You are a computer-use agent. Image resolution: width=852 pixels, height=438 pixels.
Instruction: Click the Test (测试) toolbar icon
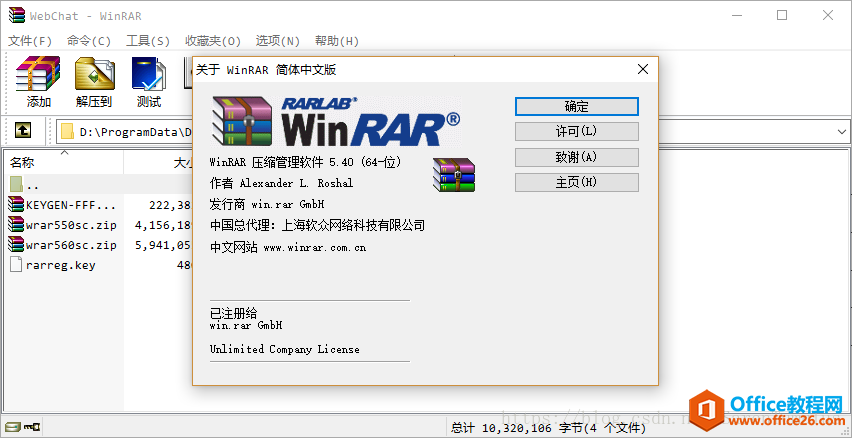tap(149, 82)
